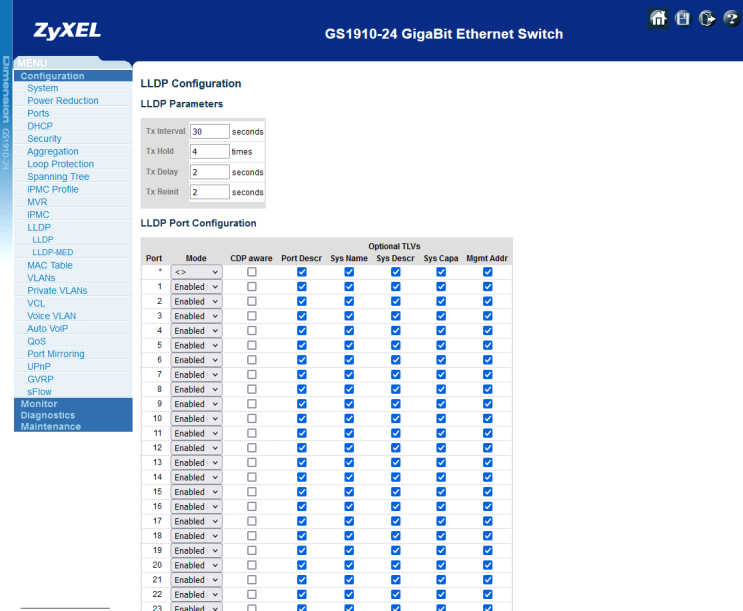The image size is (743, 611).
Task: Open the Power Reduction menu item
Action: coord(63,101)
